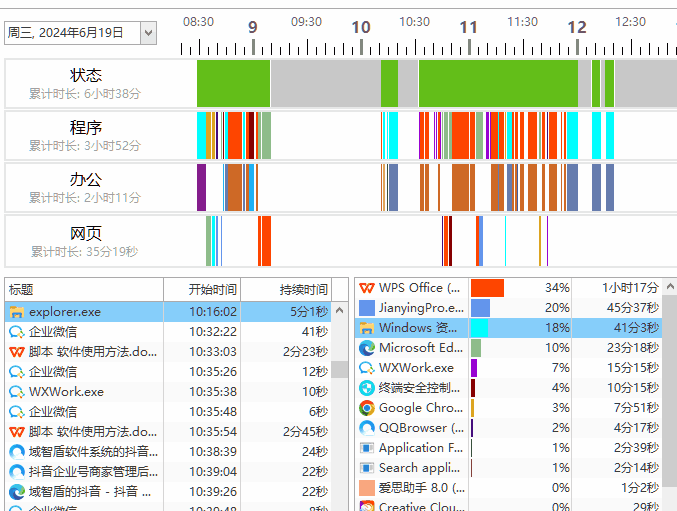Click Edge icon of 域智盾的抖音 row
The width and height of the screenshot is (677, 511).
point(17,492)
